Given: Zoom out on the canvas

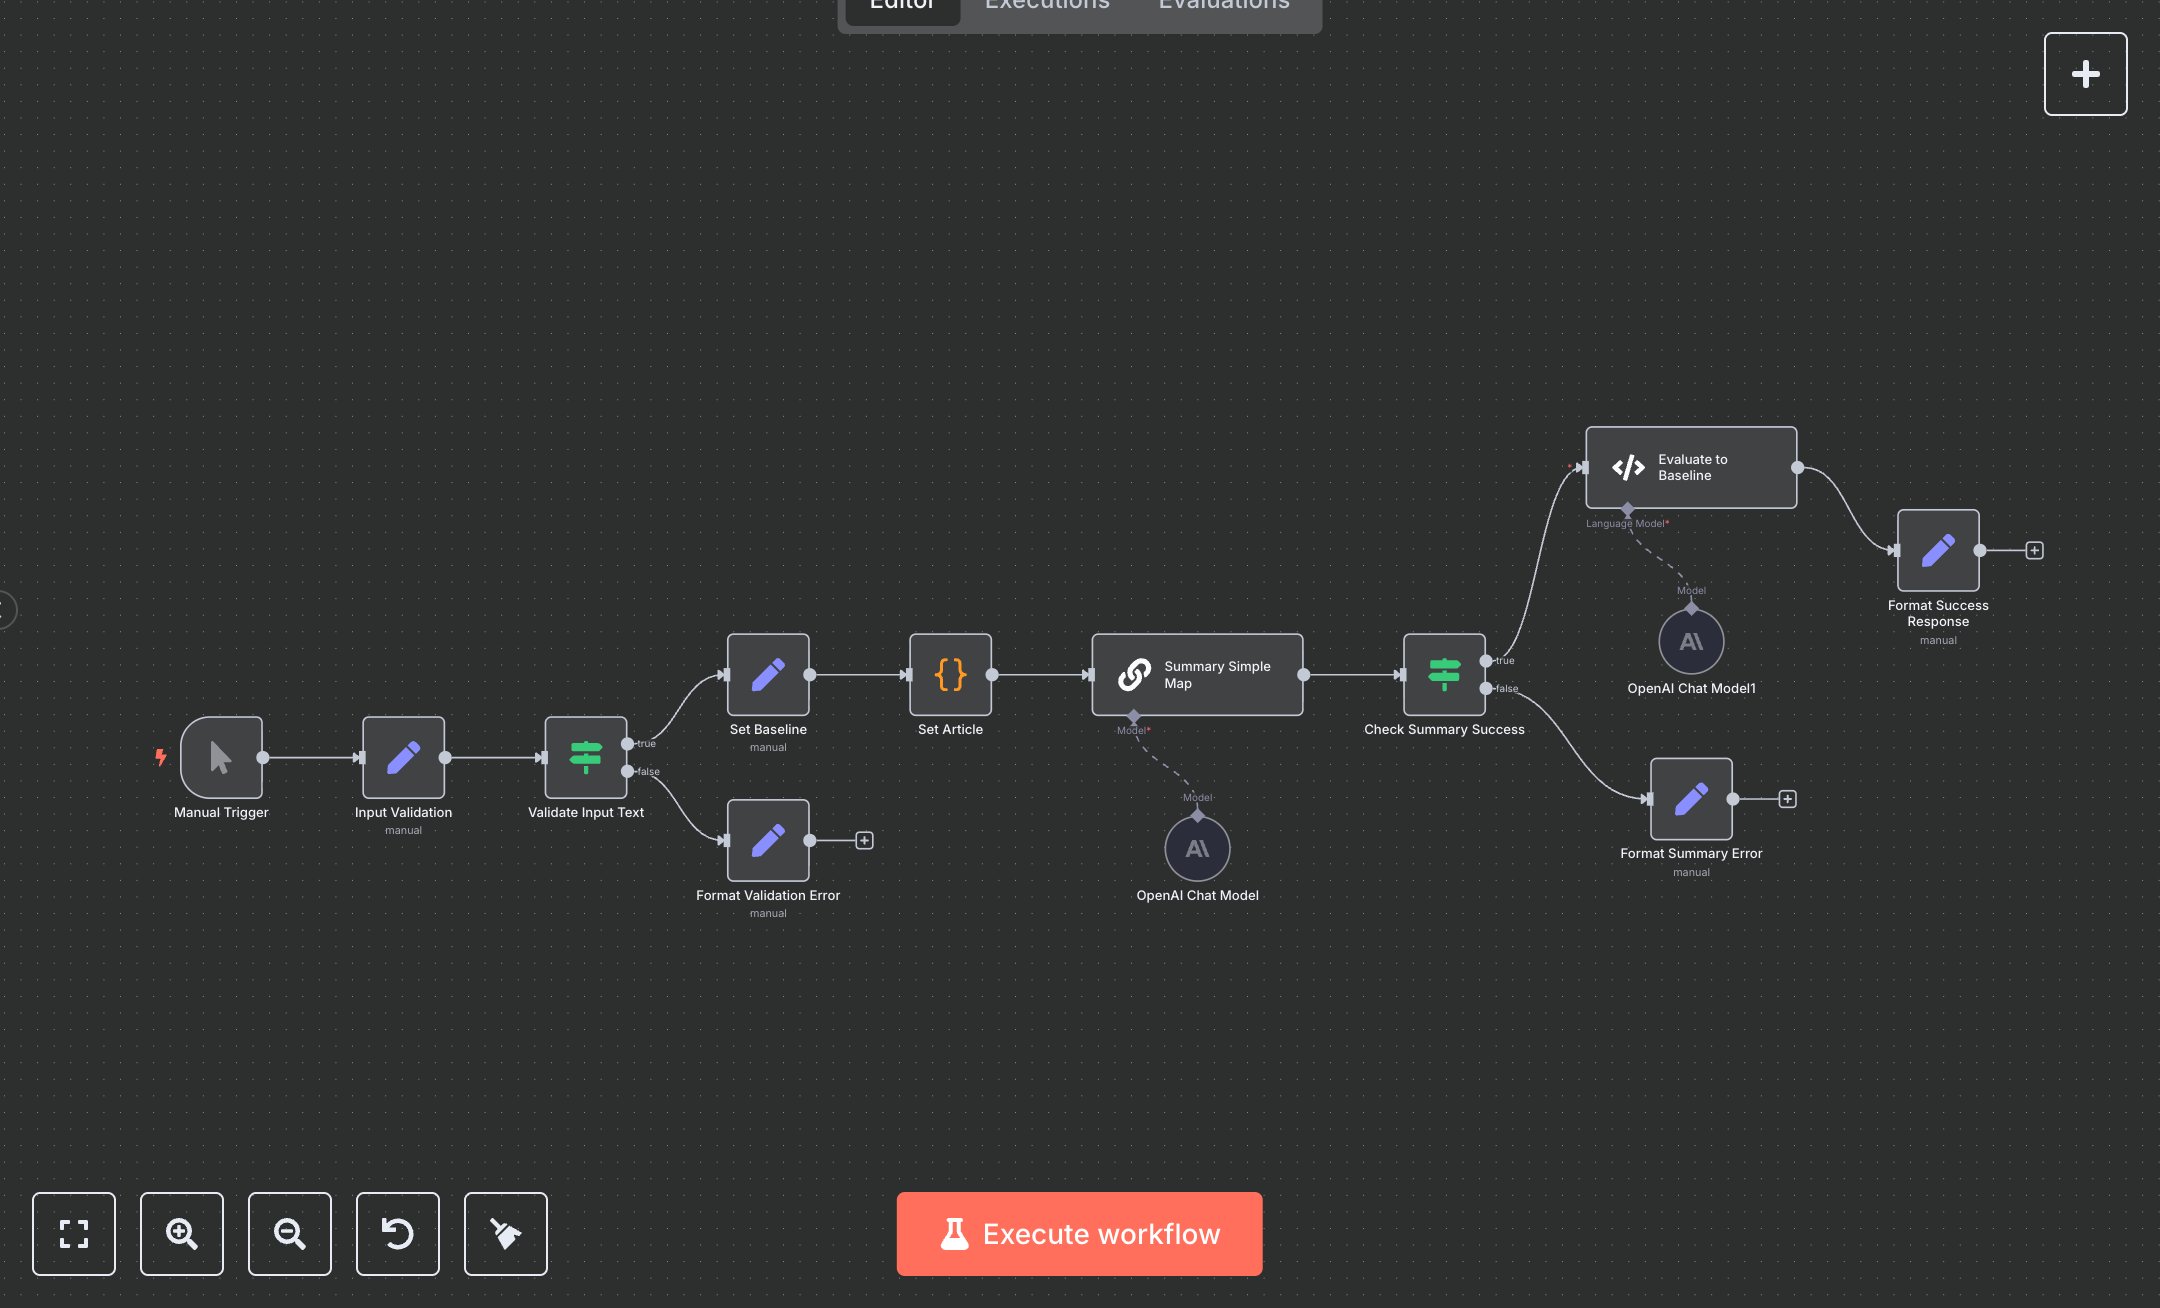Looking at the screenshot, I should point(290,1234).
